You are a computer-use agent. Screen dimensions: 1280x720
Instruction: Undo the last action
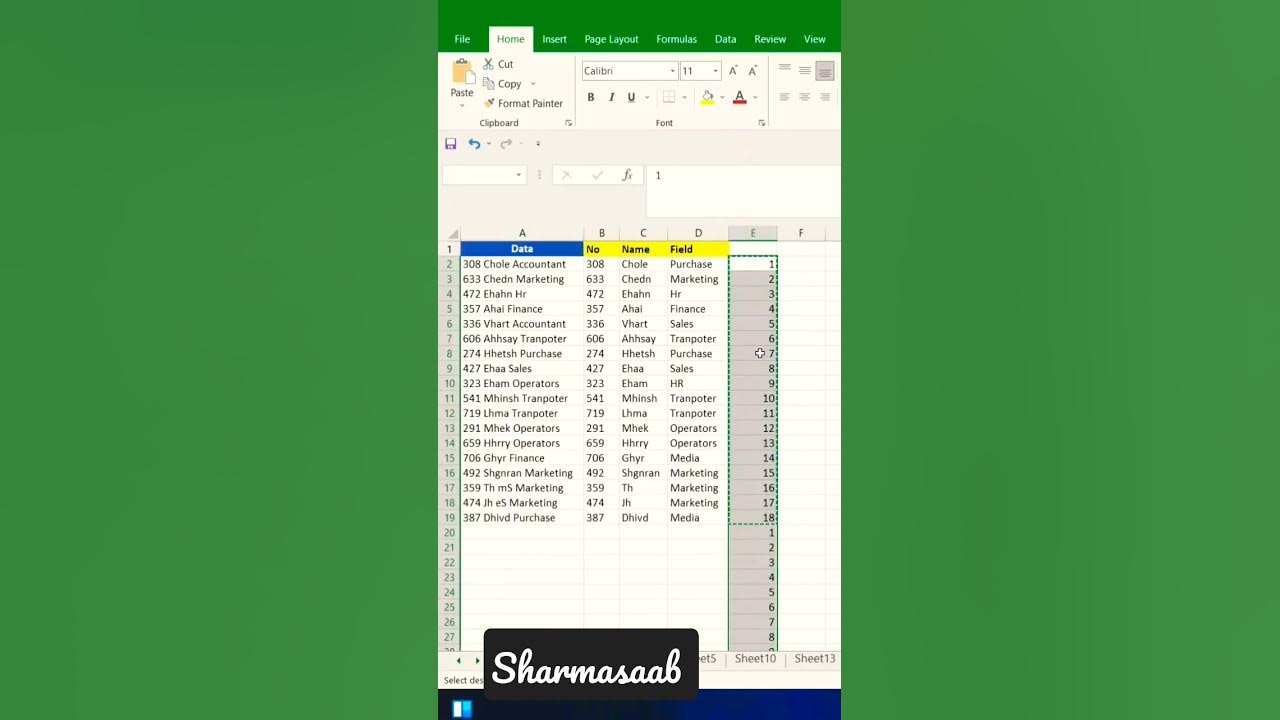[474, 144]
